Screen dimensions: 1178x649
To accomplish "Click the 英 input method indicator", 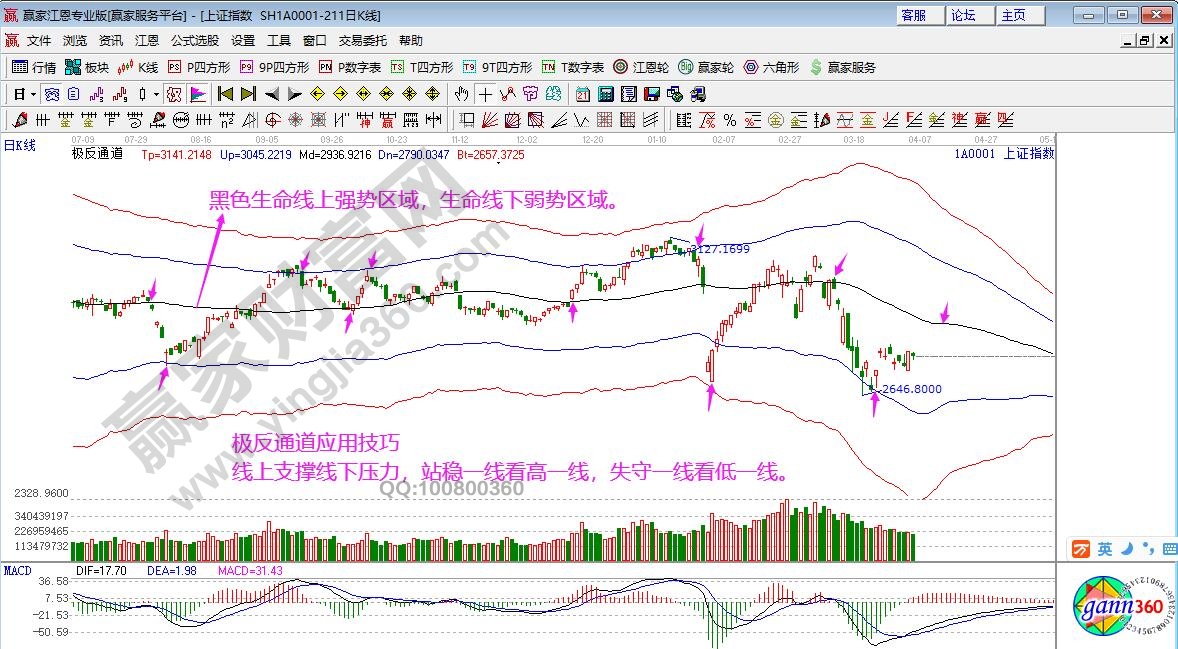I will tap(1104, 549).
